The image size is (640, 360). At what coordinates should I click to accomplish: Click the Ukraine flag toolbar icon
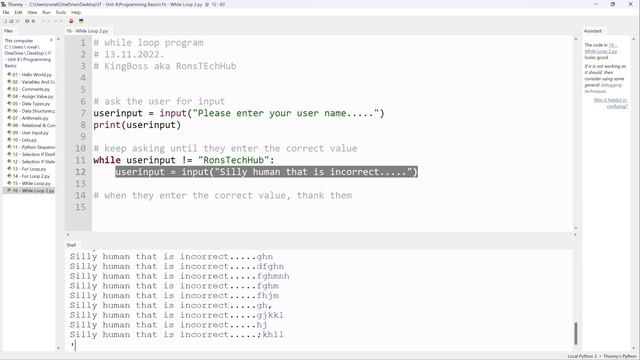coord(81,21)
